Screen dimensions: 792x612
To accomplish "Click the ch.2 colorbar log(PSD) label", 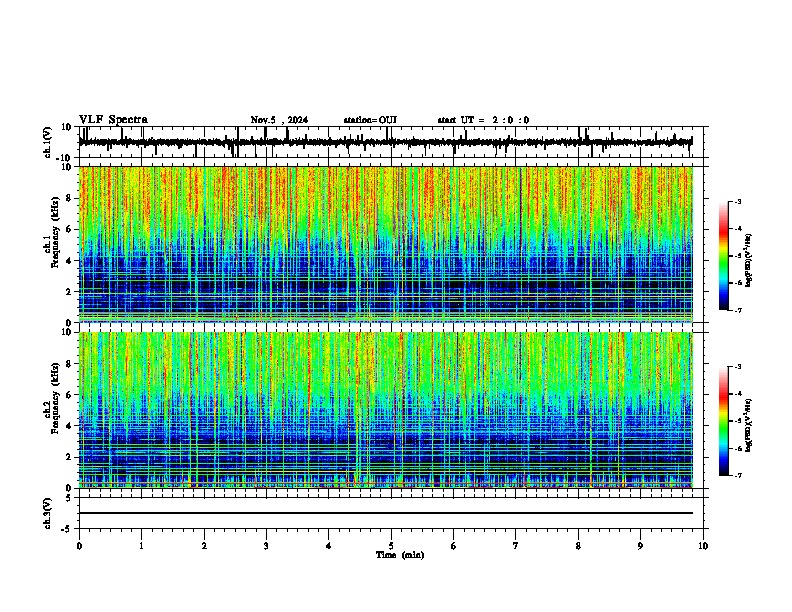I will 748,425.
